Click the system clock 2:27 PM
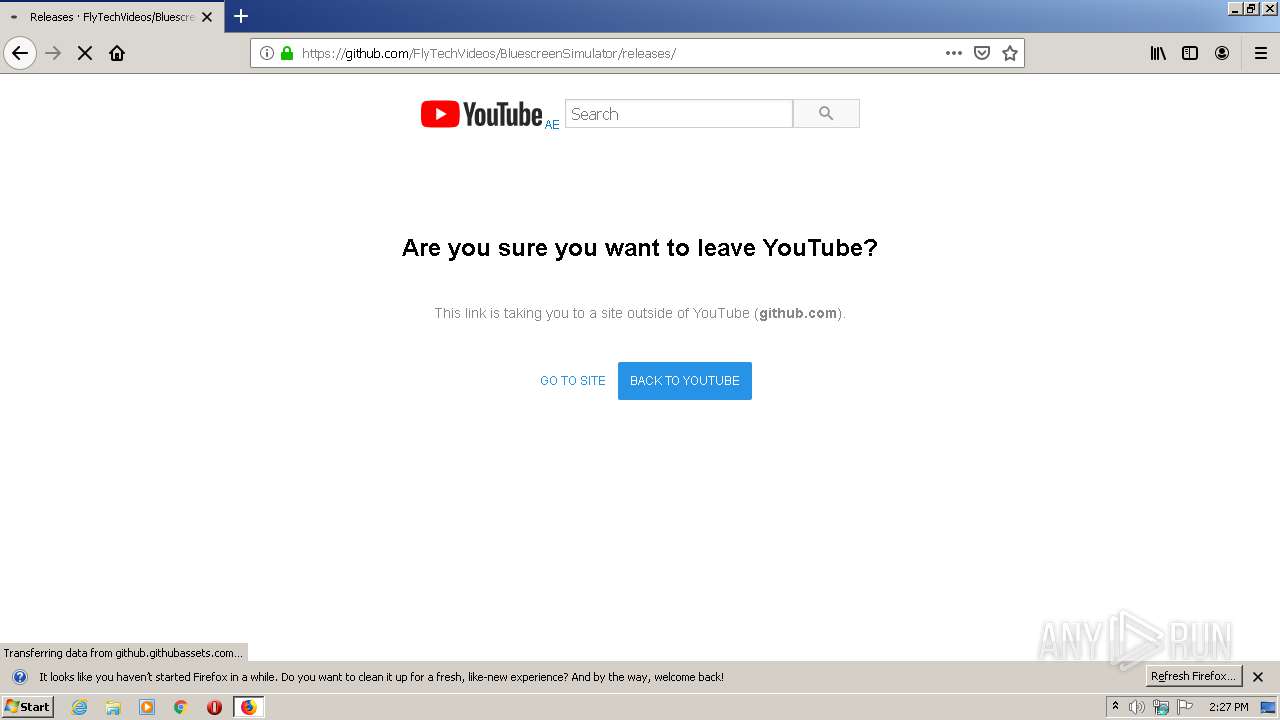1280x720 pixels. click(x=1229, y=707)
